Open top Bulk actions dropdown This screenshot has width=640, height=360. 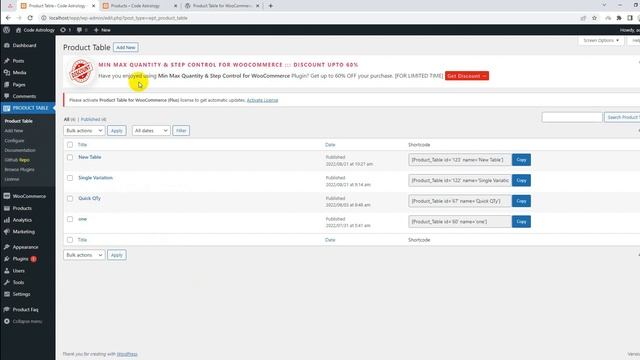(84, 131)
